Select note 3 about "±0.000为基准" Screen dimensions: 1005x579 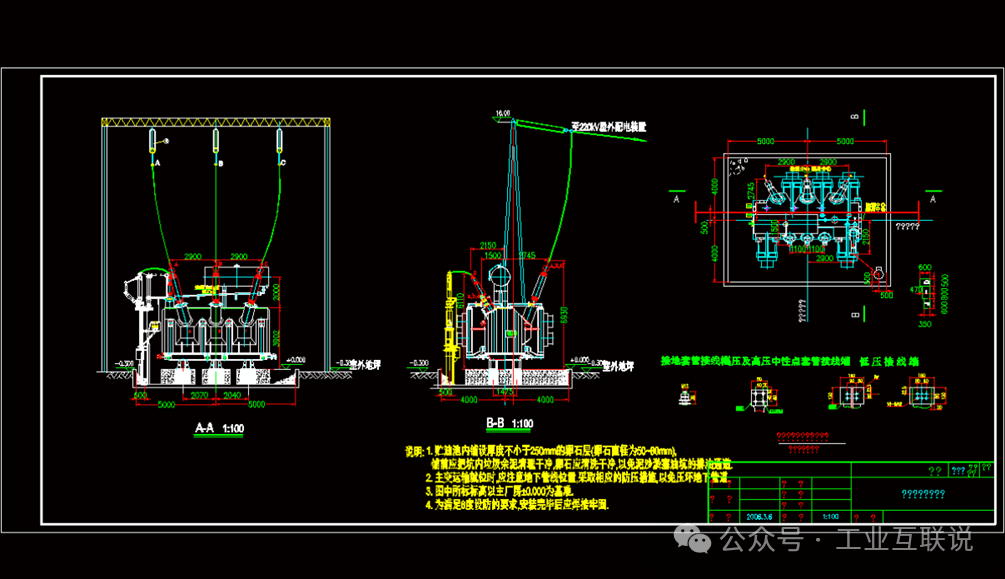click(x=499, y=491)
